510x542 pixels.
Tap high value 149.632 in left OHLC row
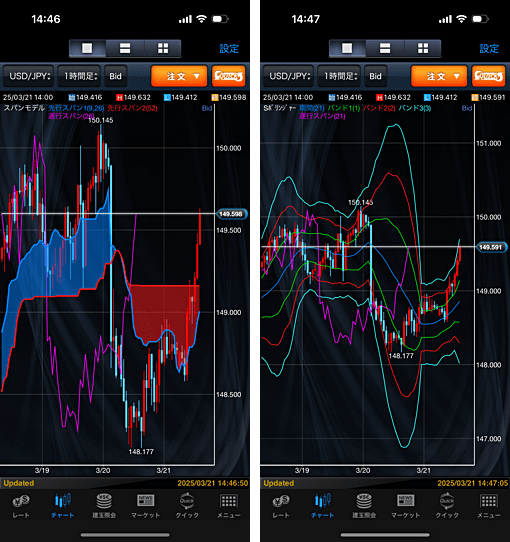click(137, 97)
